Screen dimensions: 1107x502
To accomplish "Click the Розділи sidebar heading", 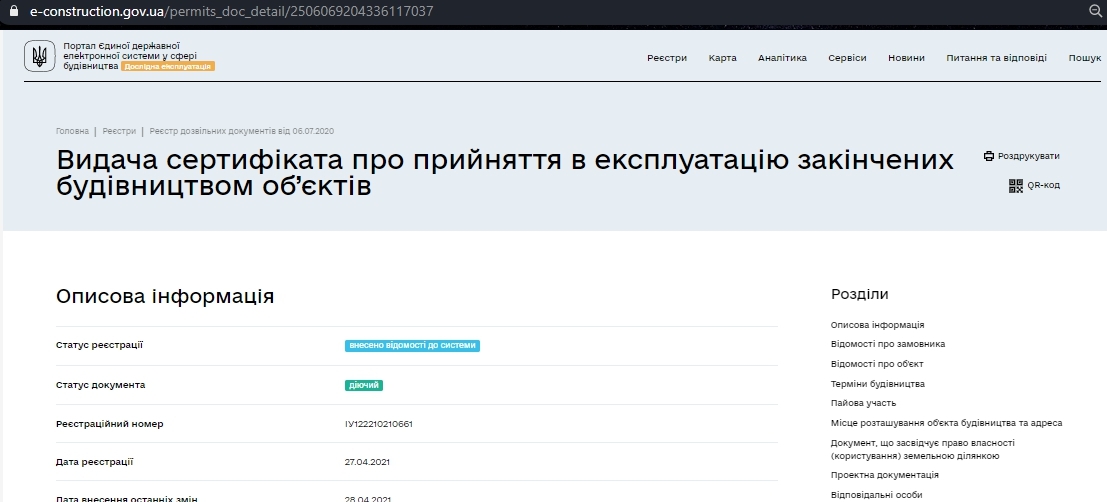I will pos(860,294).
